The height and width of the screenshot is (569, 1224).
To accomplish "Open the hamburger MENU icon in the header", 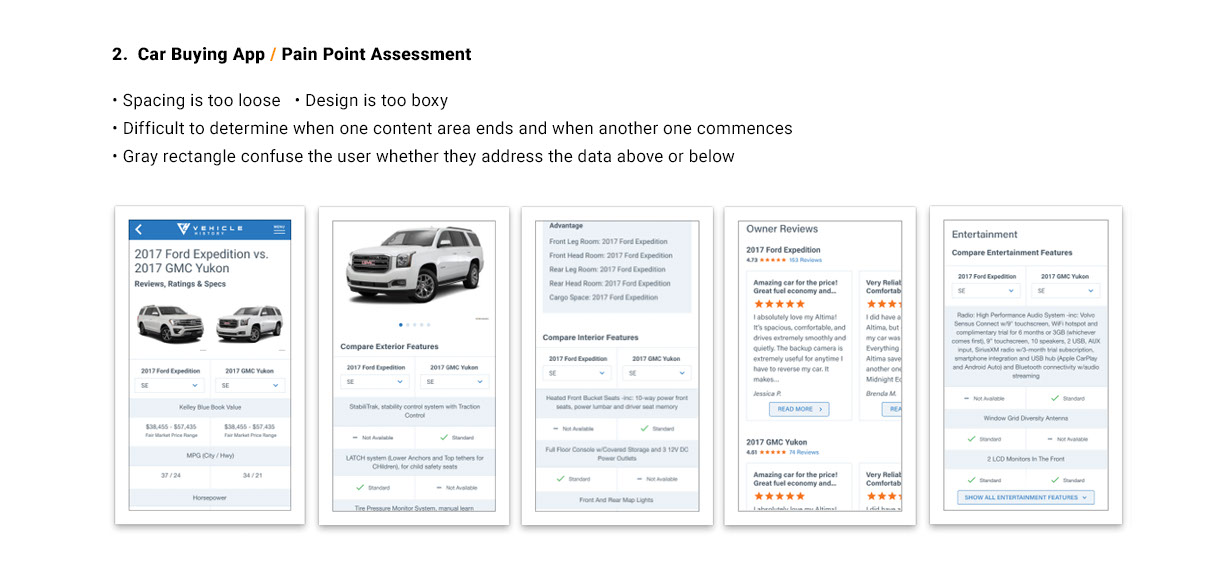I will 279,229.
